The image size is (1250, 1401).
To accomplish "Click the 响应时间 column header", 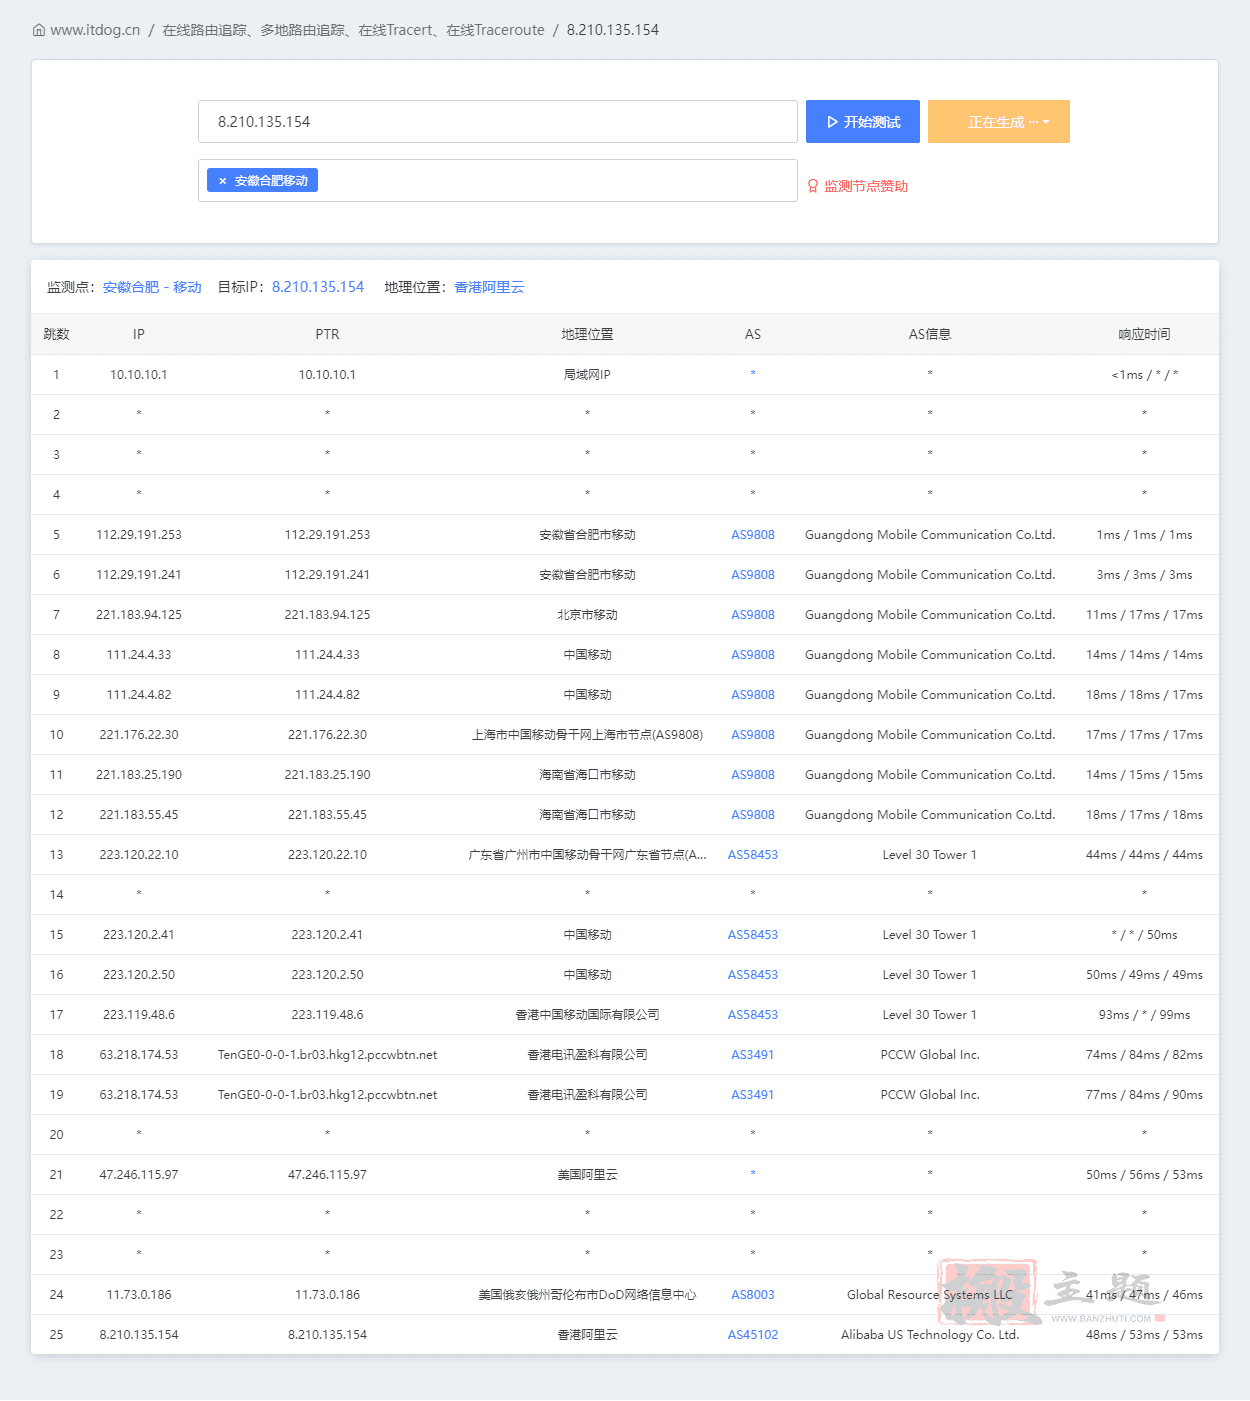I will [x=1144, y=334].
